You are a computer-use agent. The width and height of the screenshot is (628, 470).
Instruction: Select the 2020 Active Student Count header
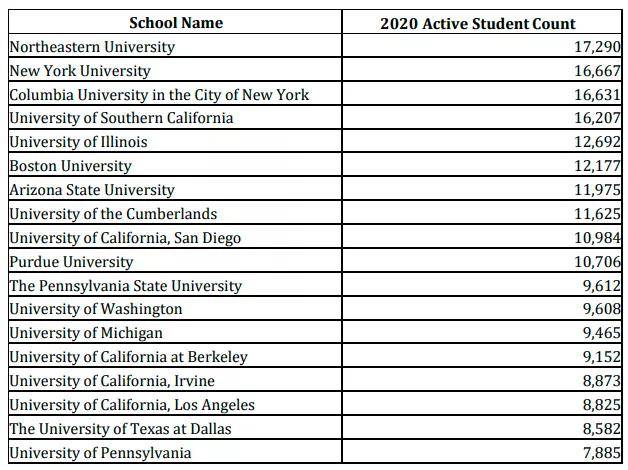point(482,22)
